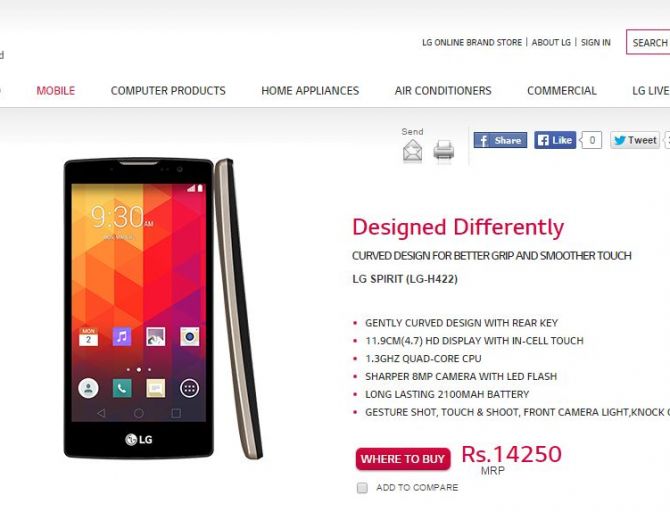670x512 pixels.
Task: Open the Commercial menu
Action: click(561, 91)
